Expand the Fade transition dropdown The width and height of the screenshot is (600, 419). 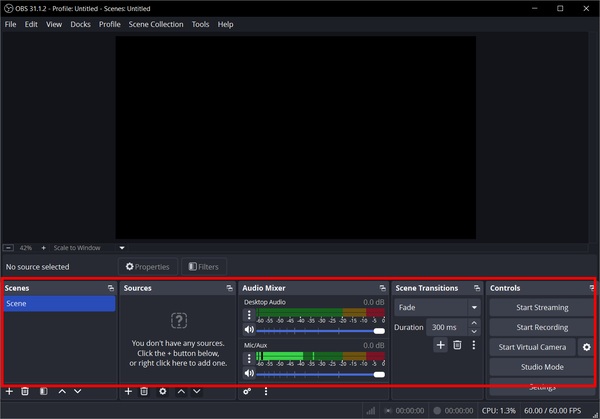[x=474, y=308]
